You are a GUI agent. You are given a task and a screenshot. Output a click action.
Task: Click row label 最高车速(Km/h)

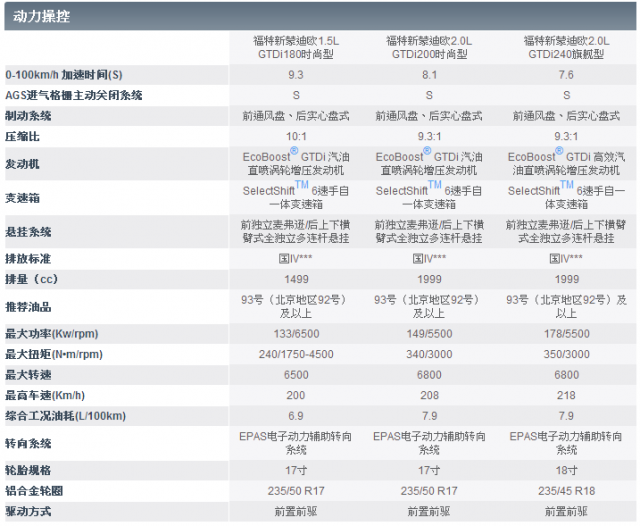click(45, 395)
